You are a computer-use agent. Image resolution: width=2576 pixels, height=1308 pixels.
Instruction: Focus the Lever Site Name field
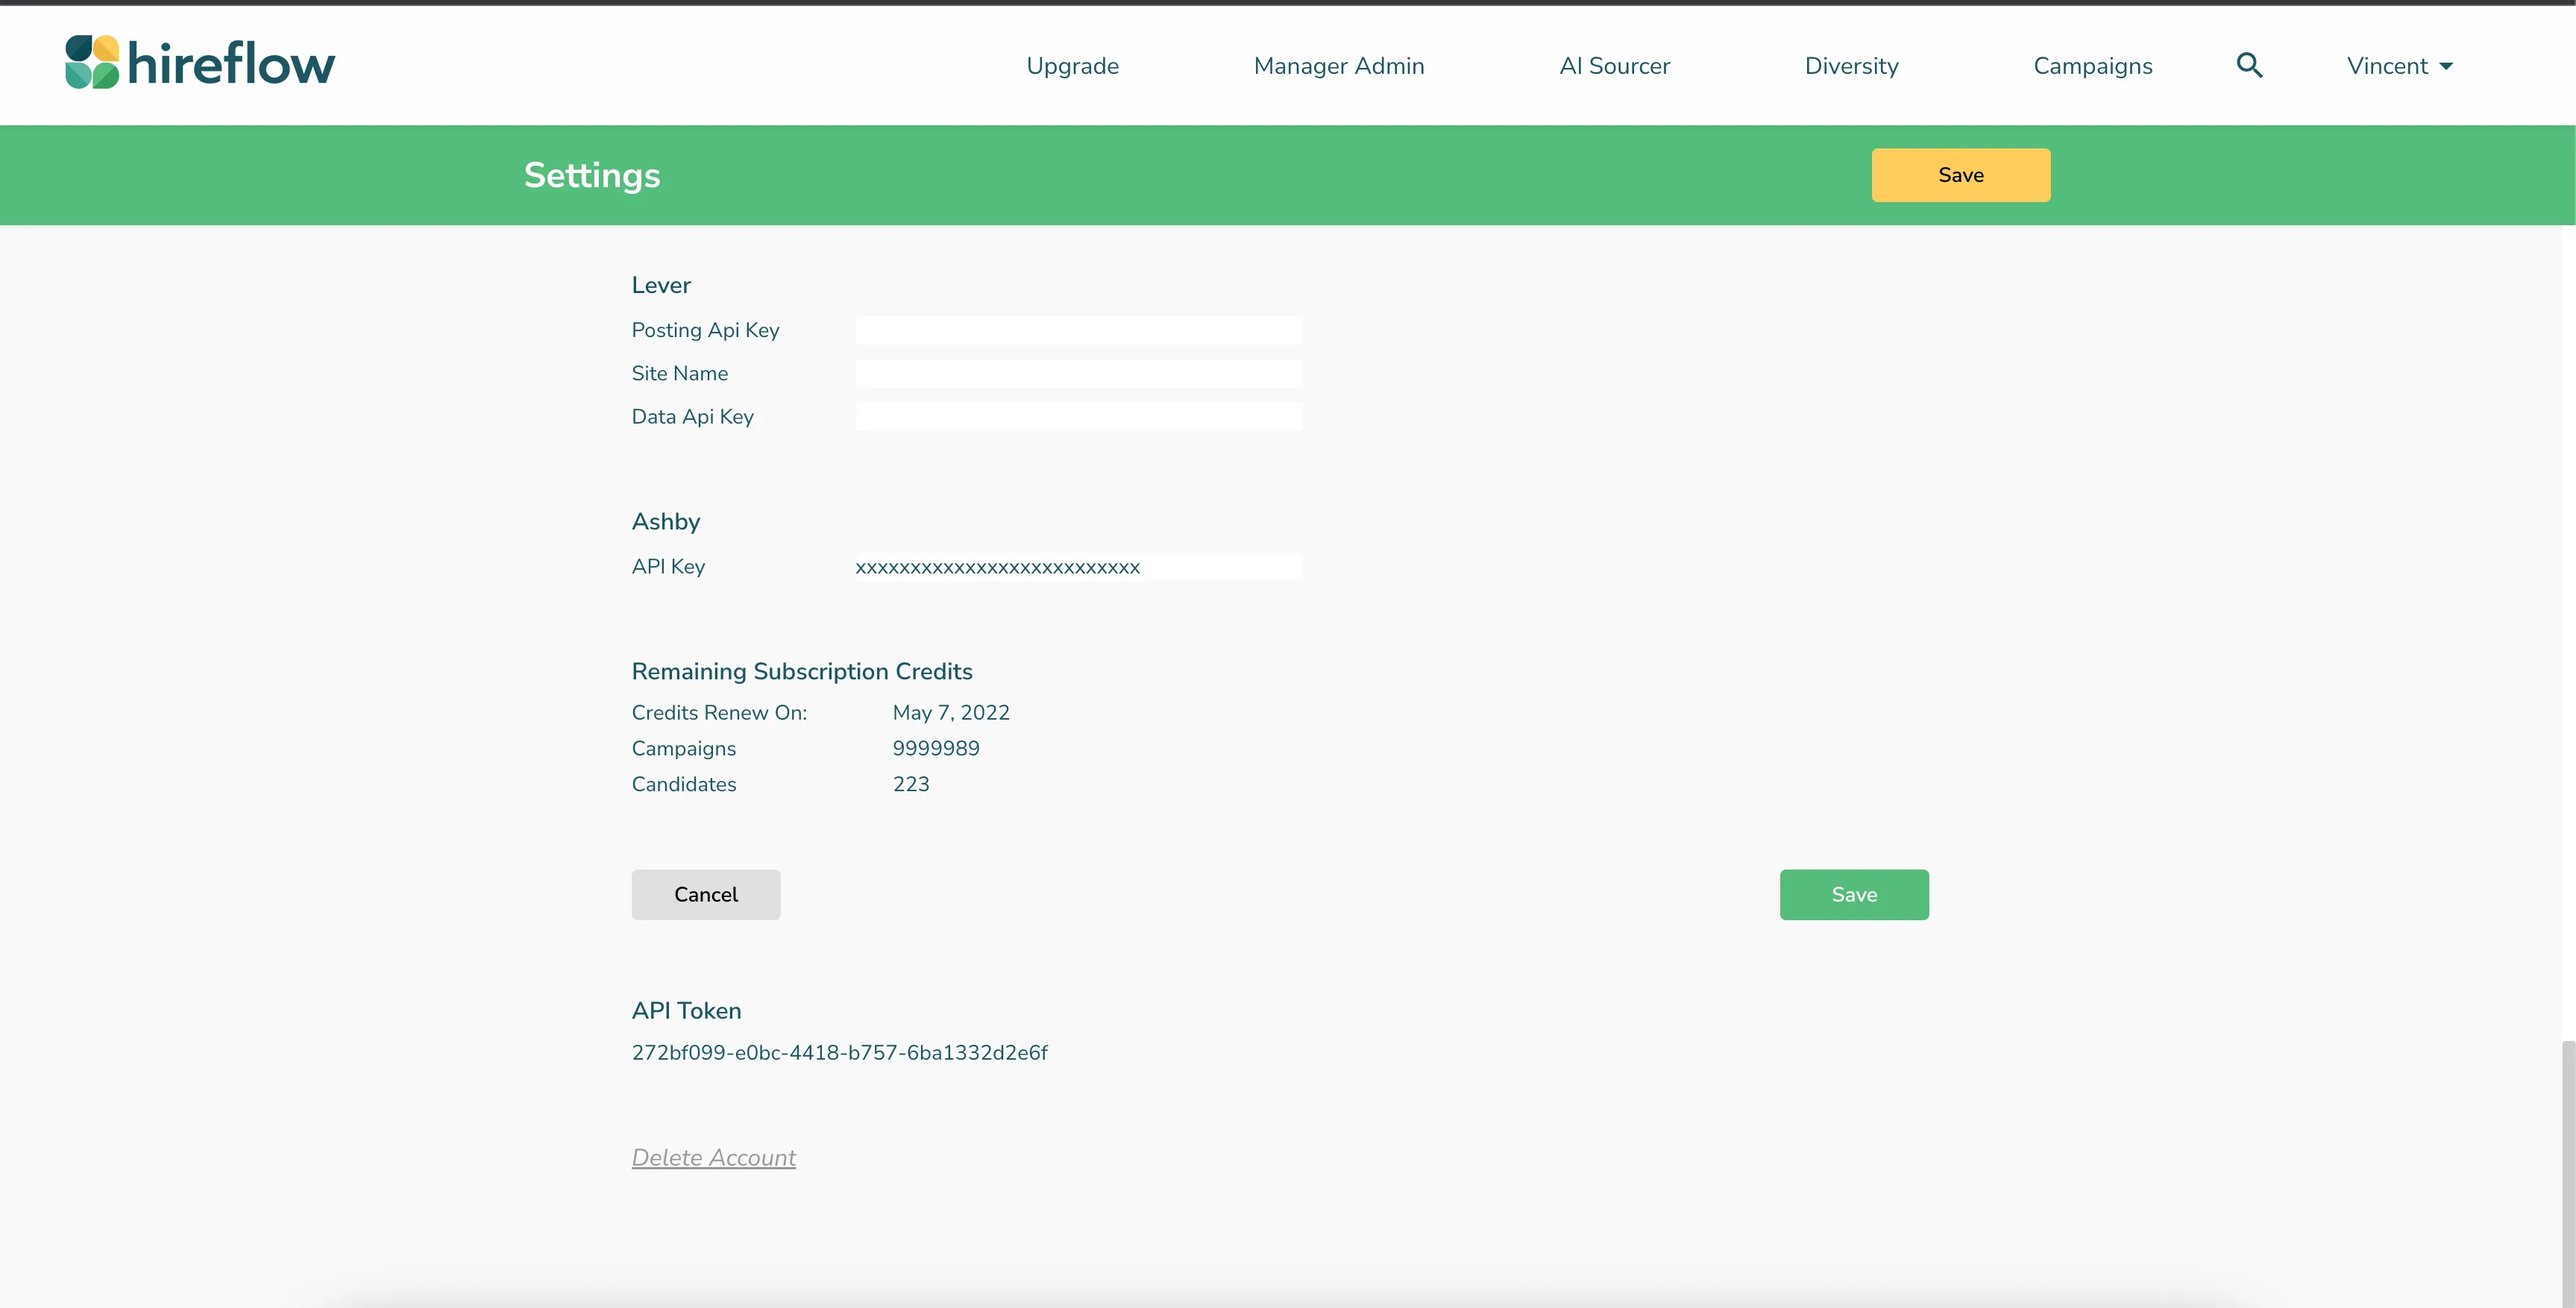point(1078,373)
